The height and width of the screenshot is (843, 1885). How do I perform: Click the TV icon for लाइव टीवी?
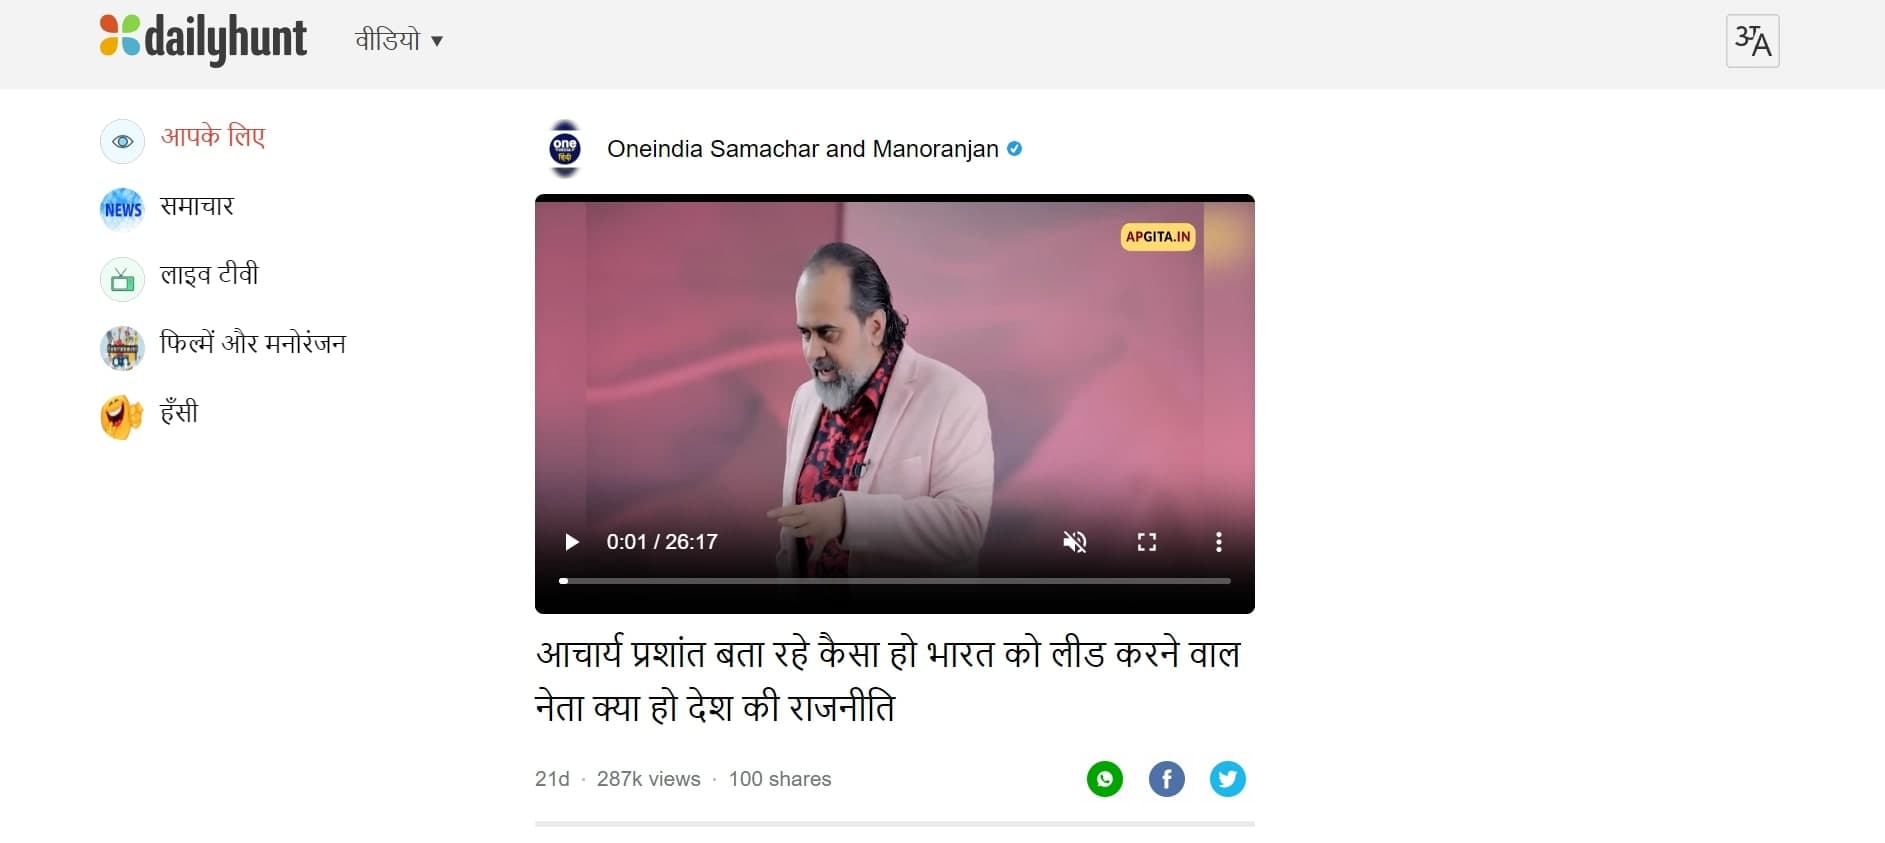click(x=122, y=279)
